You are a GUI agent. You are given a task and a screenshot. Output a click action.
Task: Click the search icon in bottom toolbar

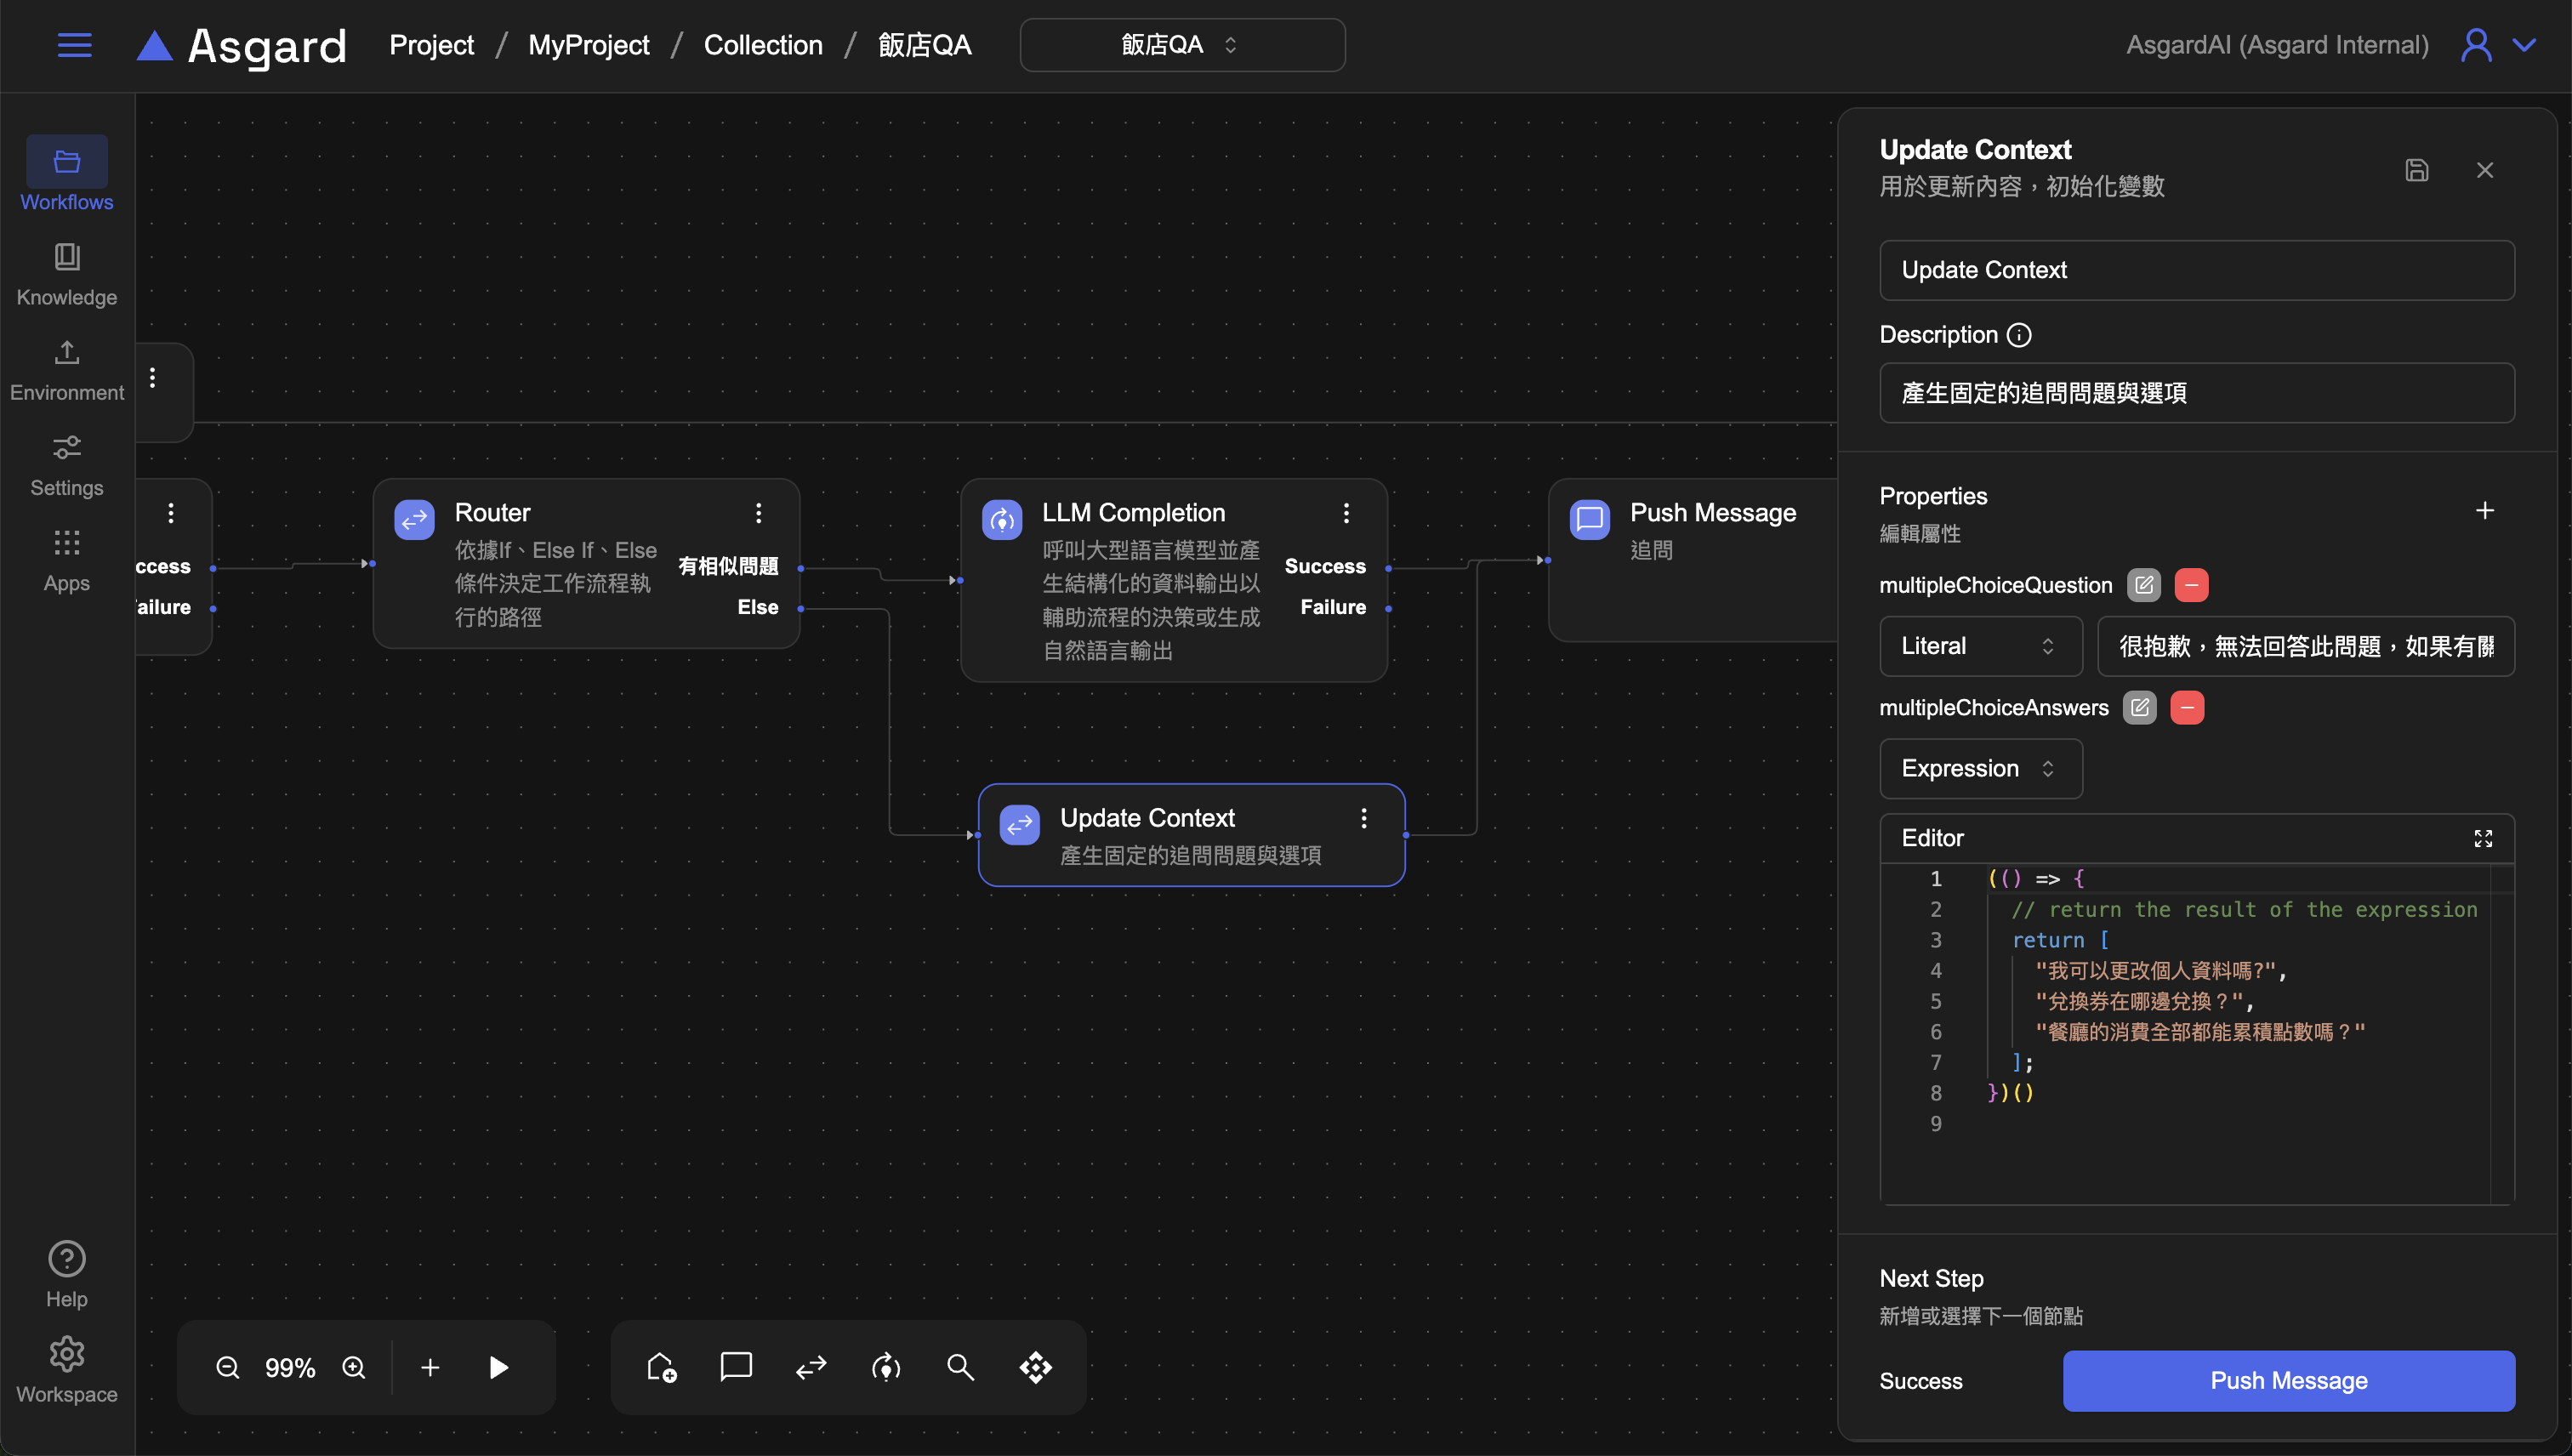tap(960, 1367)
